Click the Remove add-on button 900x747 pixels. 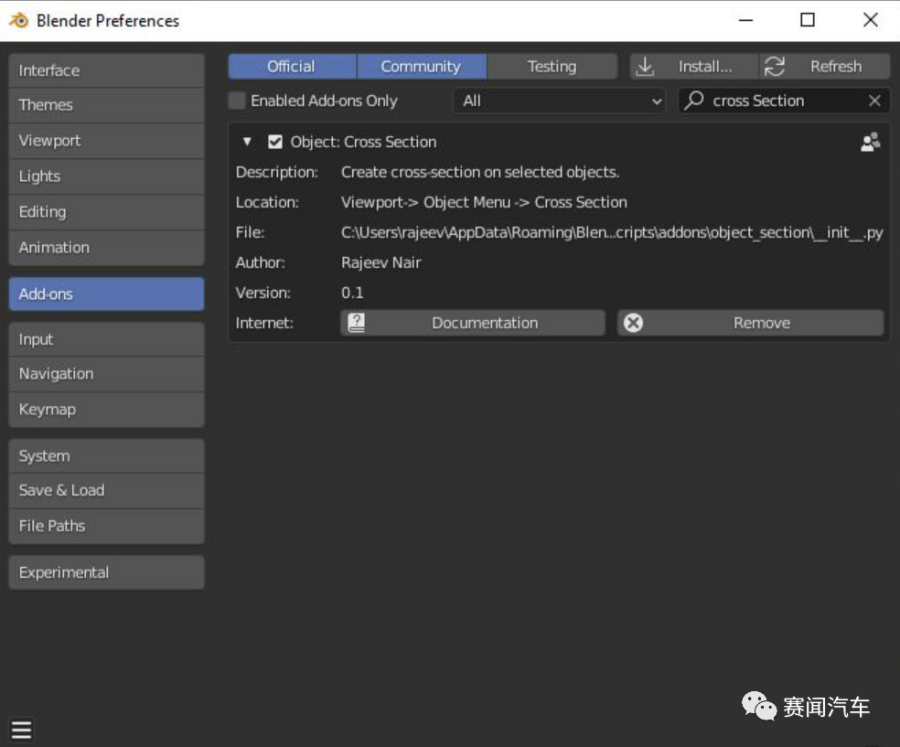pyautogui.click(x=761, y=323)
